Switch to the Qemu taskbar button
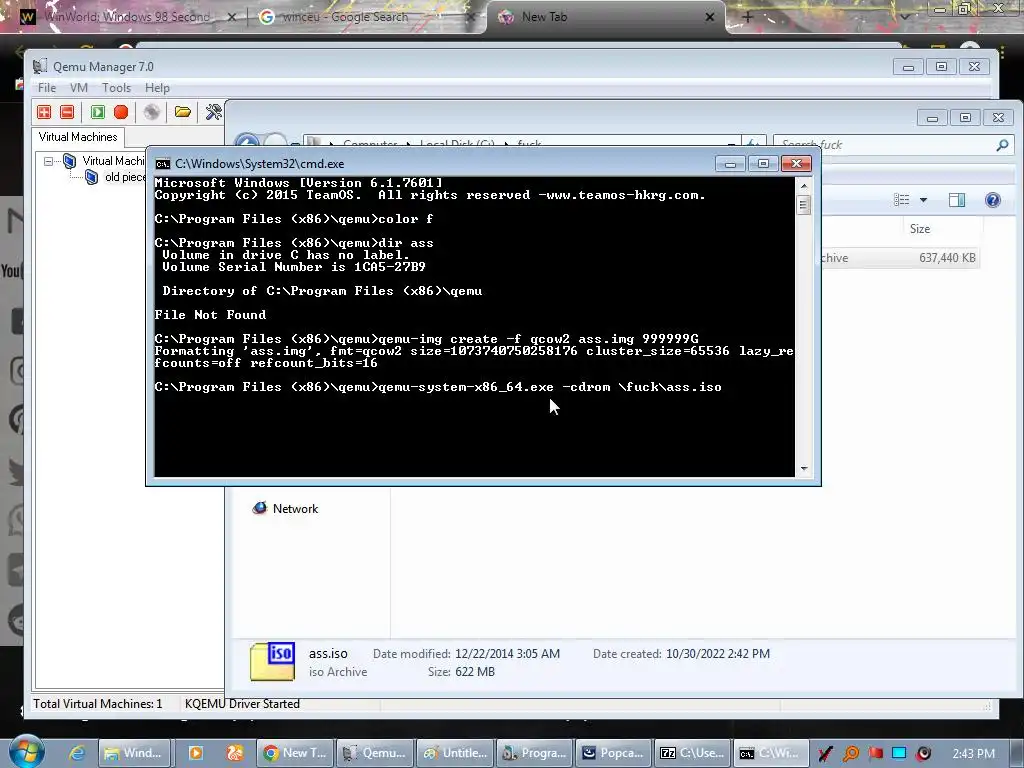Viewport: 1024px width, 768px height. point(376,753)
